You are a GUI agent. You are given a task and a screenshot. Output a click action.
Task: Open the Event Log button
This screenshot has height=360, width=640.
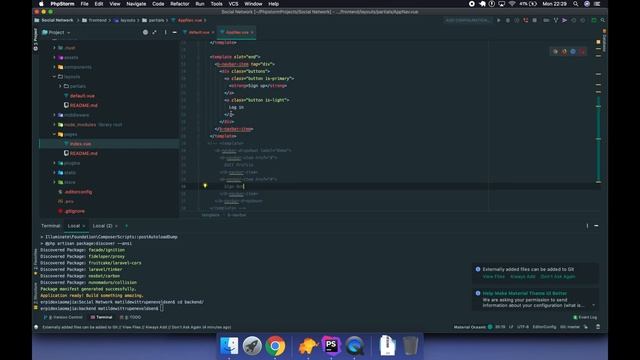tap(585, 317)
